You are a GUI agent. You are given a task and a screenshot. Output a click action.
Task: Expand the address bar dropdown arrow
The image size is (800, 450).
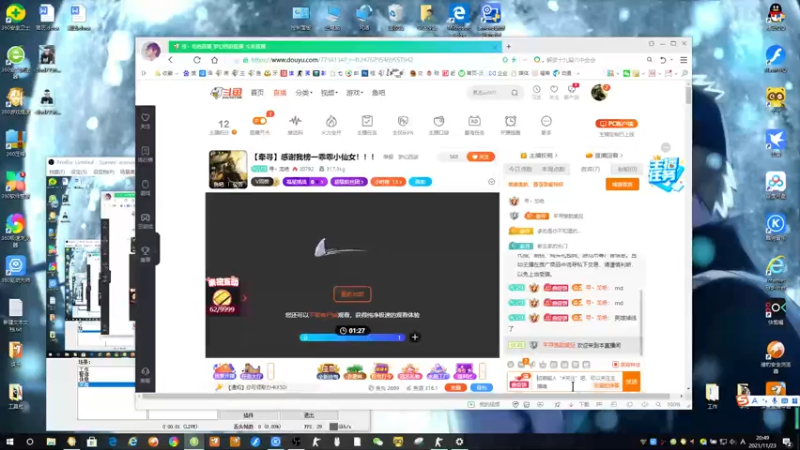click(525, 60)
